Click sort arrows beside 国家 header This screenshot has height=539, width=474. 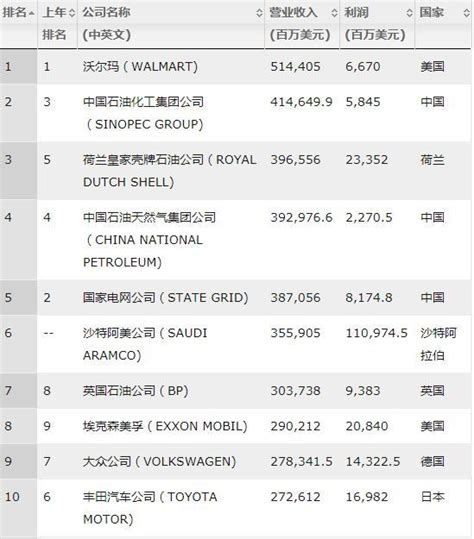click(466, 13)
